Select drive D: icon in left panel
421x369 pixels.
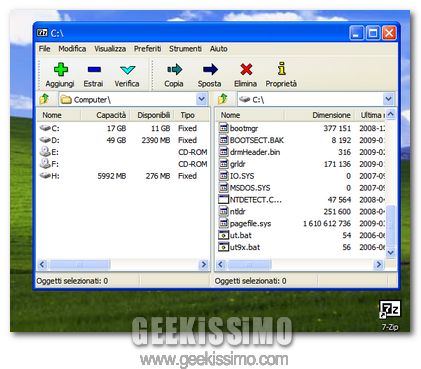[x=45, y=140]
